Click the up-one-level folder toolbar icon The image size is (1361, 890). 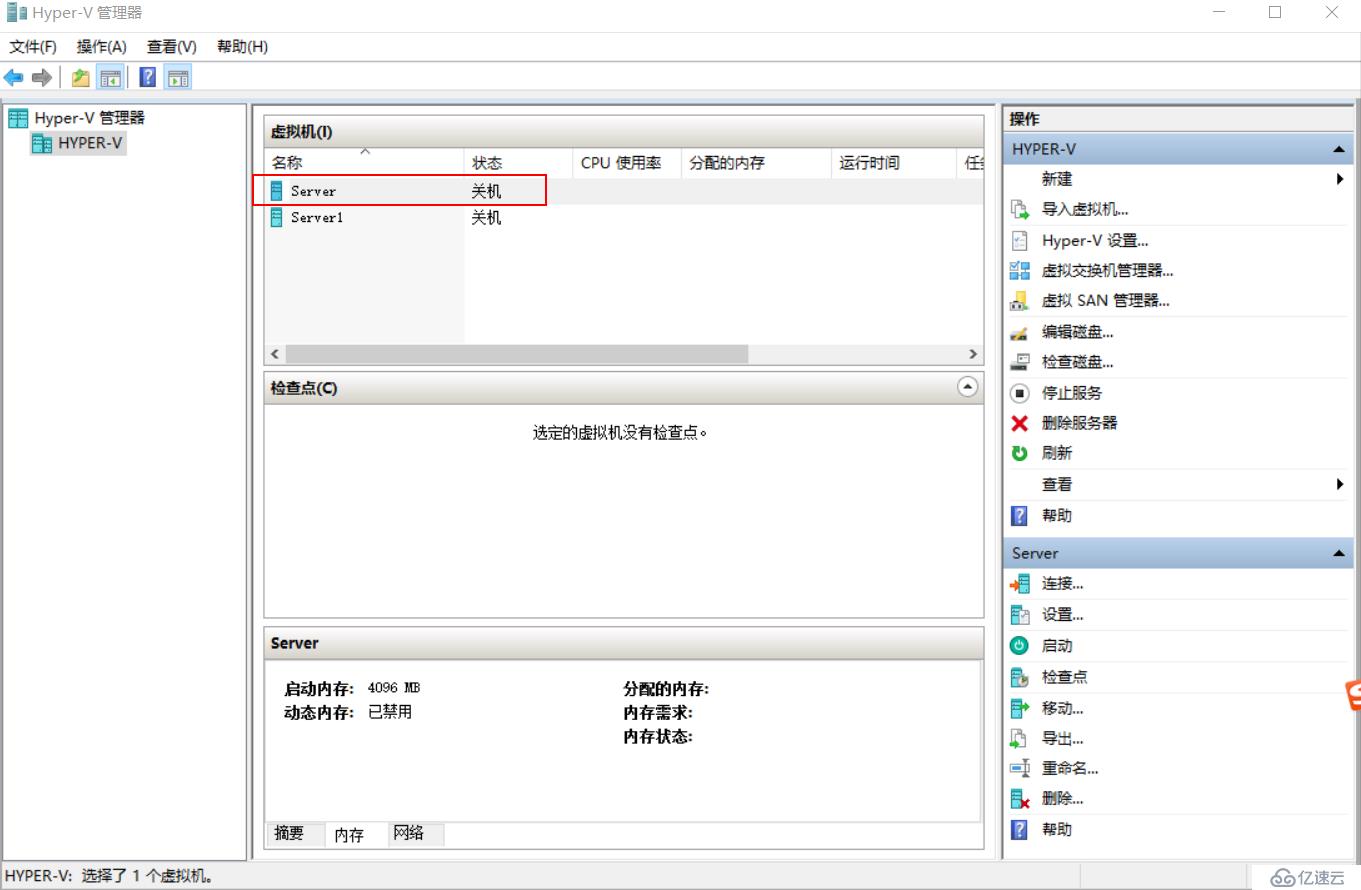coord(81,78)
